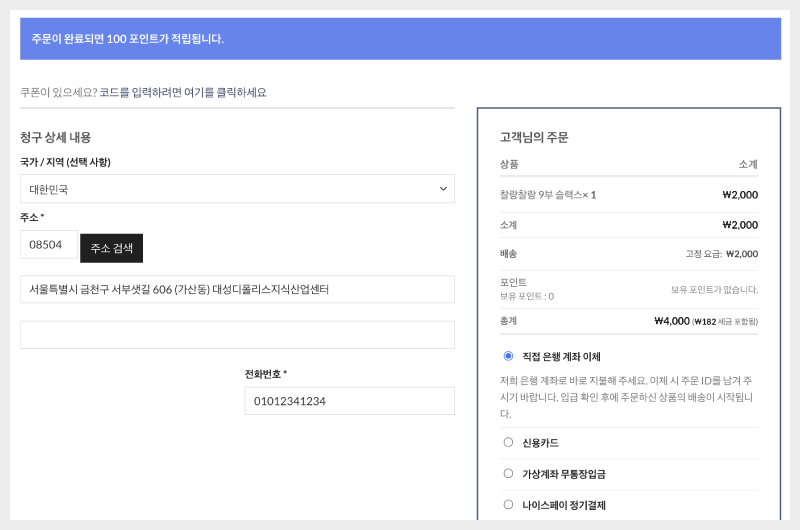
Task: Select 직접 은행 계좌 이체 payment option
Action: (508, 356)
